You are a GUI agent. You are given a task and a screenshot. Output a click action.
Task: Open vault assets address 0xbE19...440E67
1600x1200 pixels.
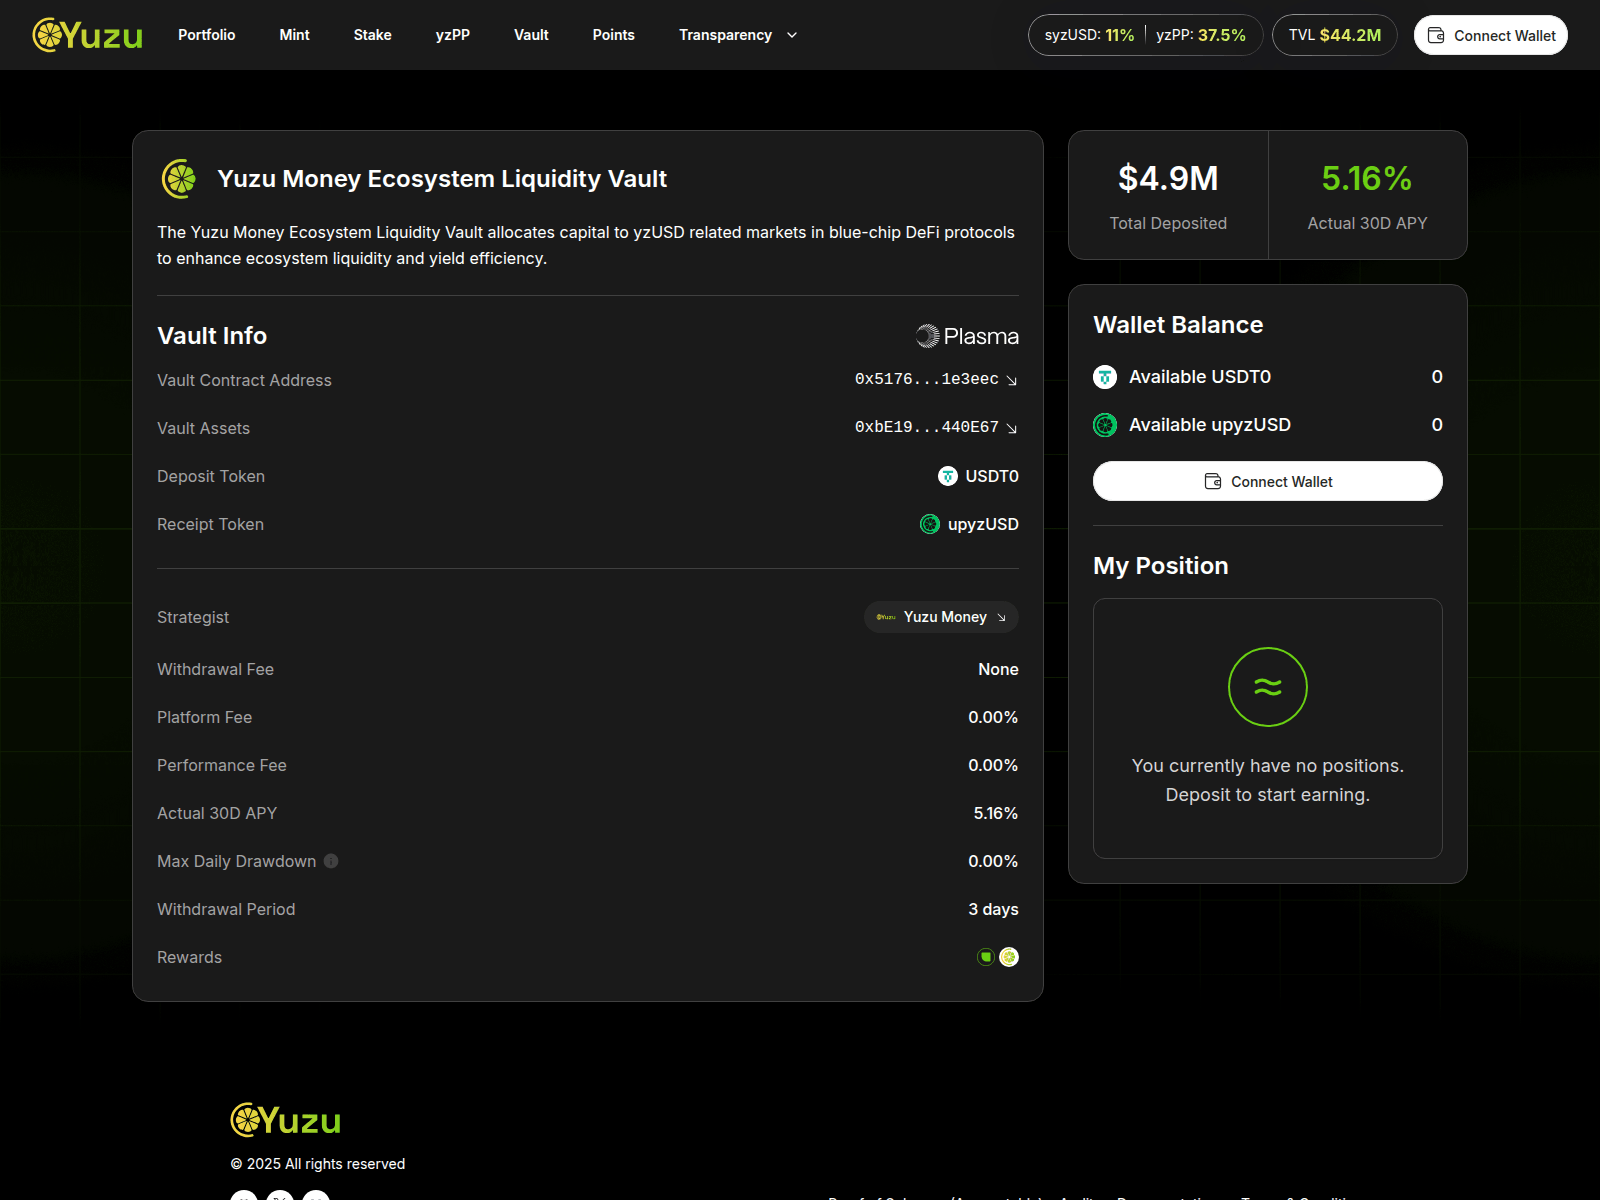[936, 427]
